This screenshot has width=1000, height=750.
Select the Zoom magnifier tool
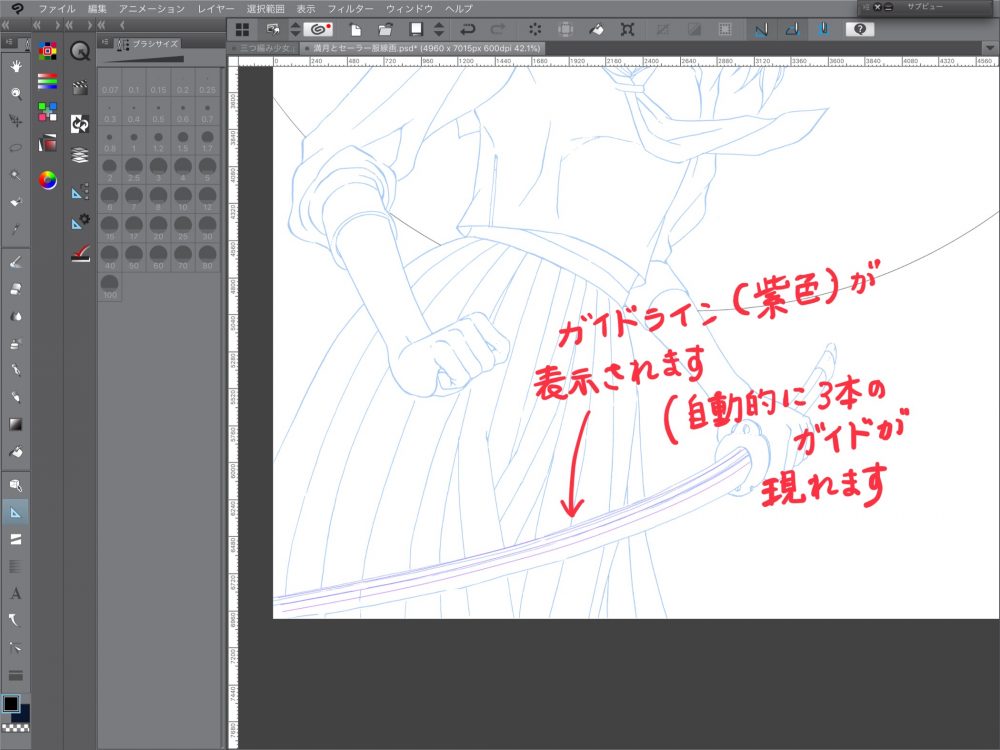click(16, 93)
